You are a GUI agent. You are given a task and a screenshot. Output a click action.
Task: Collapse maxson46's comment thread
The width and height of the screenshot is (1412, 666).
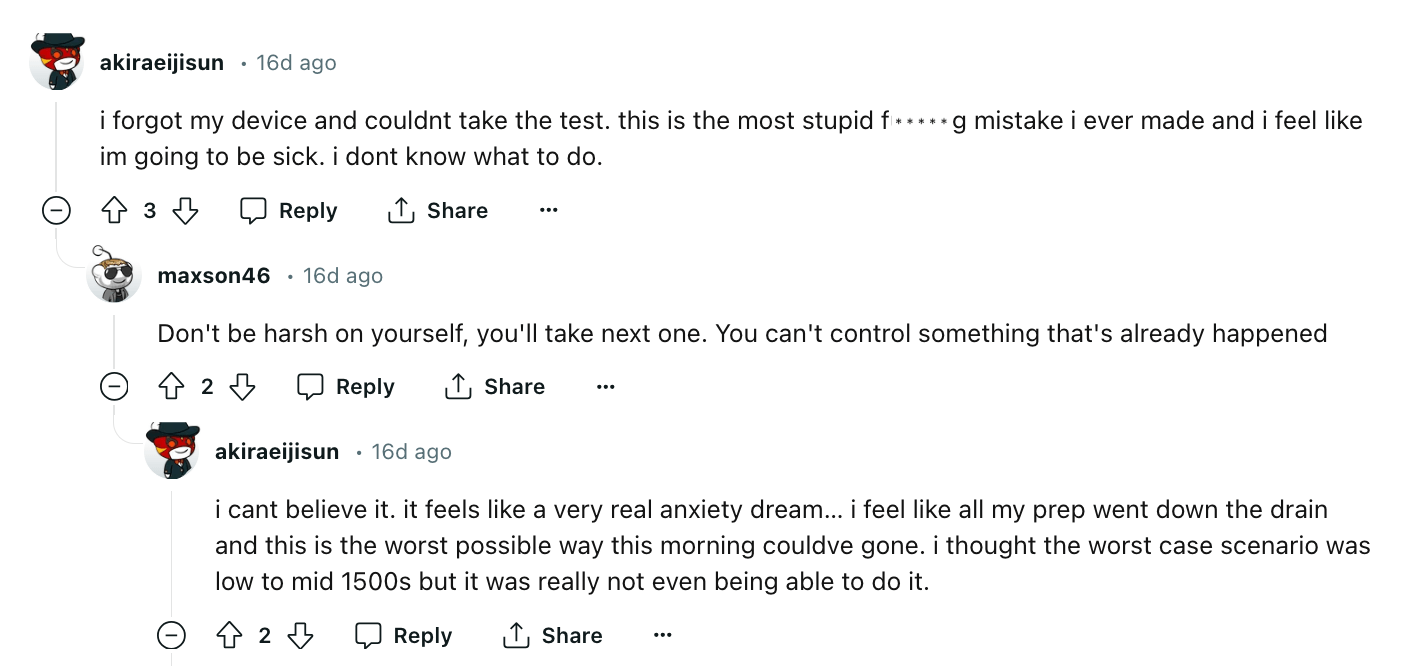[114, 387]
